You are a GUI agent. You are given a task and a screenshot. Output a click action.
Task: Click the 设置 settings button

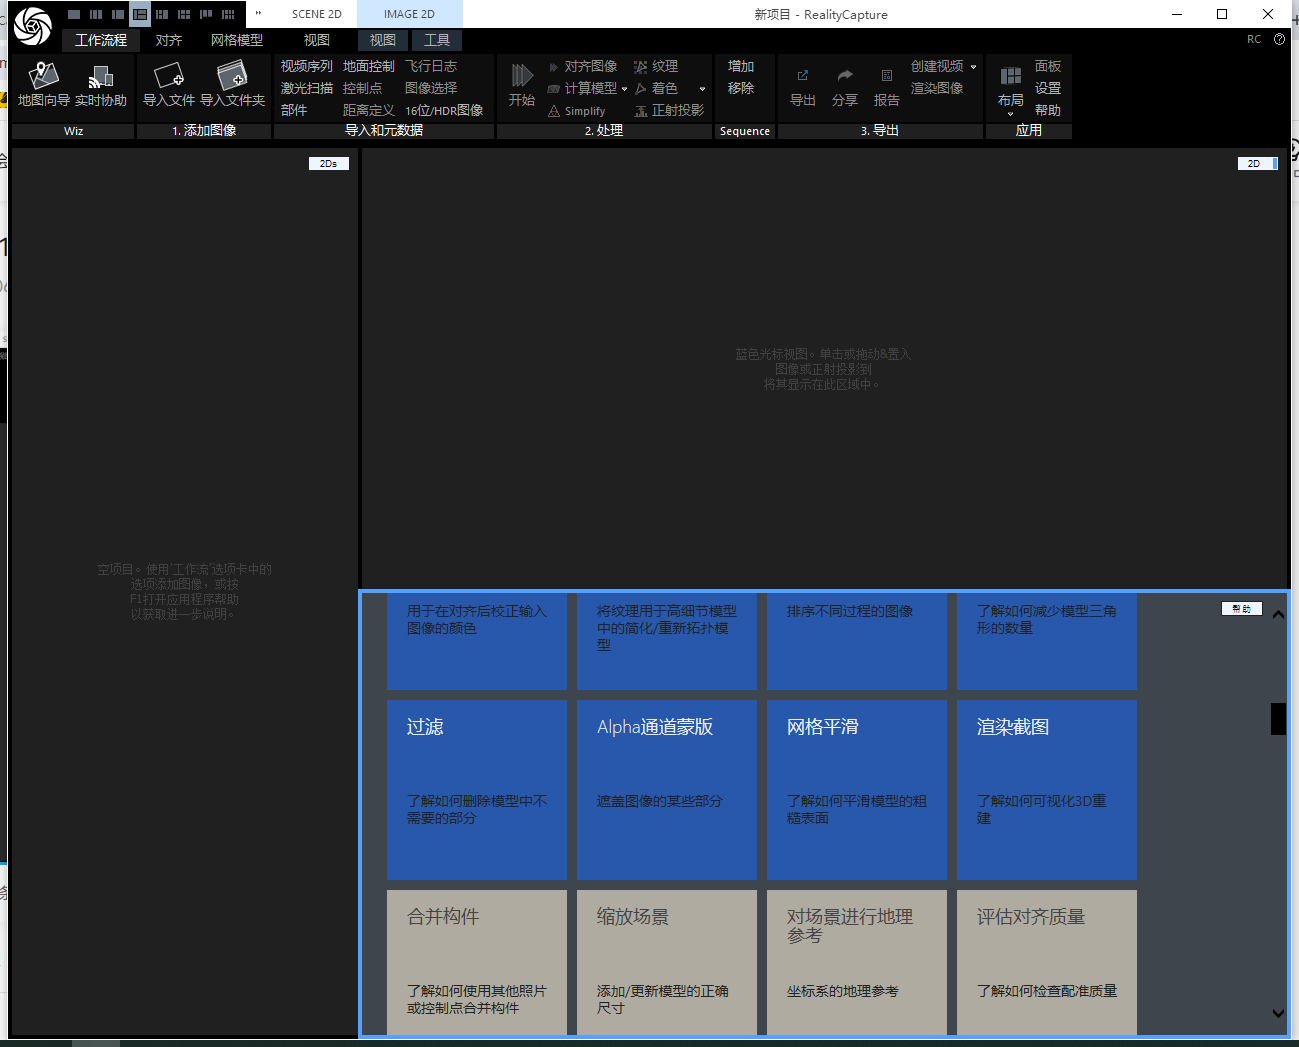[x=1047, y=88]
